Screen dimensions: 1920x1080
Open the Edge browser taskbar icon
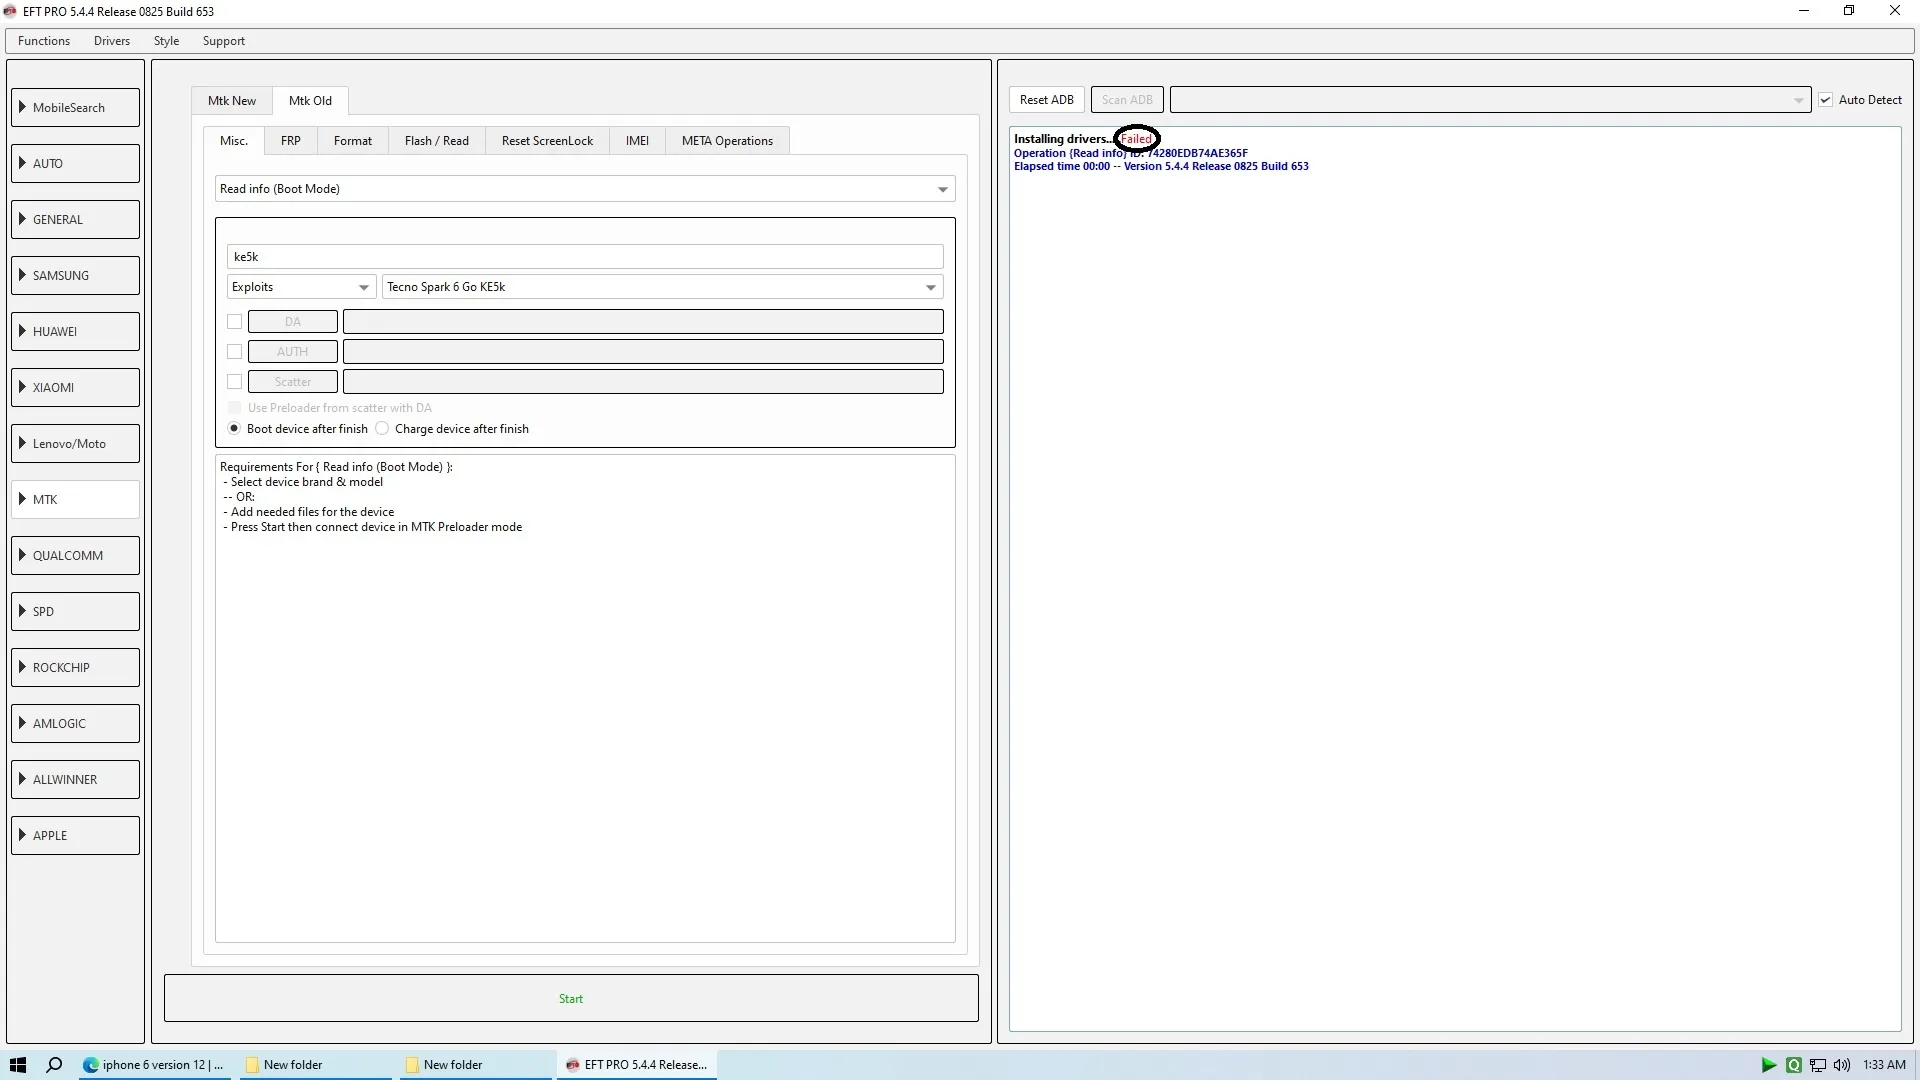(x=91, y=1065)
